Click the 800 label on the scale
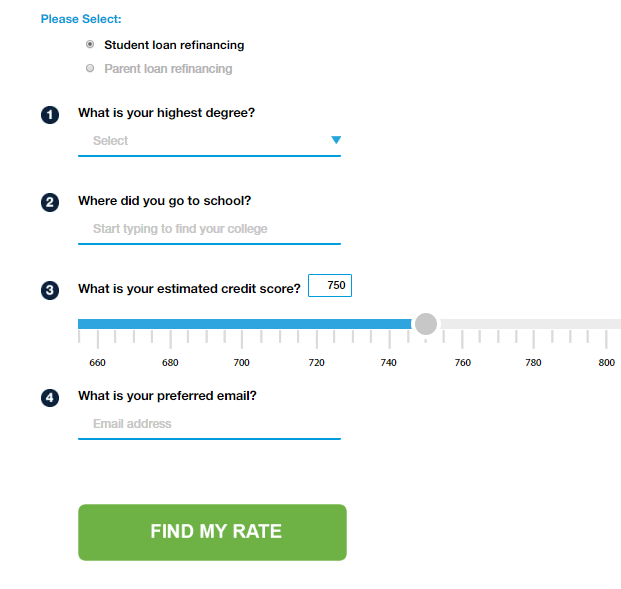This screenshot has height=589, width=621. click(x=606, y=362)
